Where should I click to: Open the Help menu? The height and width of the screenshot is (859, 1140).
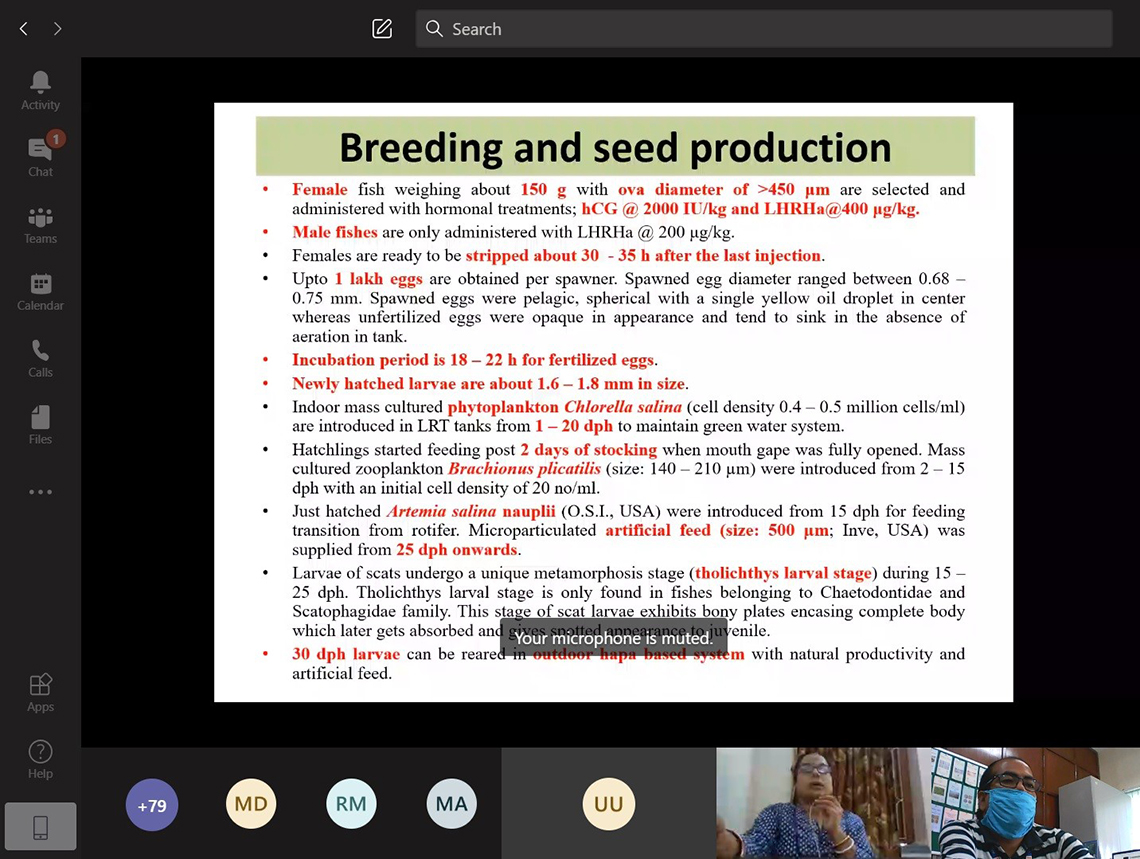[x=40, y=760]
